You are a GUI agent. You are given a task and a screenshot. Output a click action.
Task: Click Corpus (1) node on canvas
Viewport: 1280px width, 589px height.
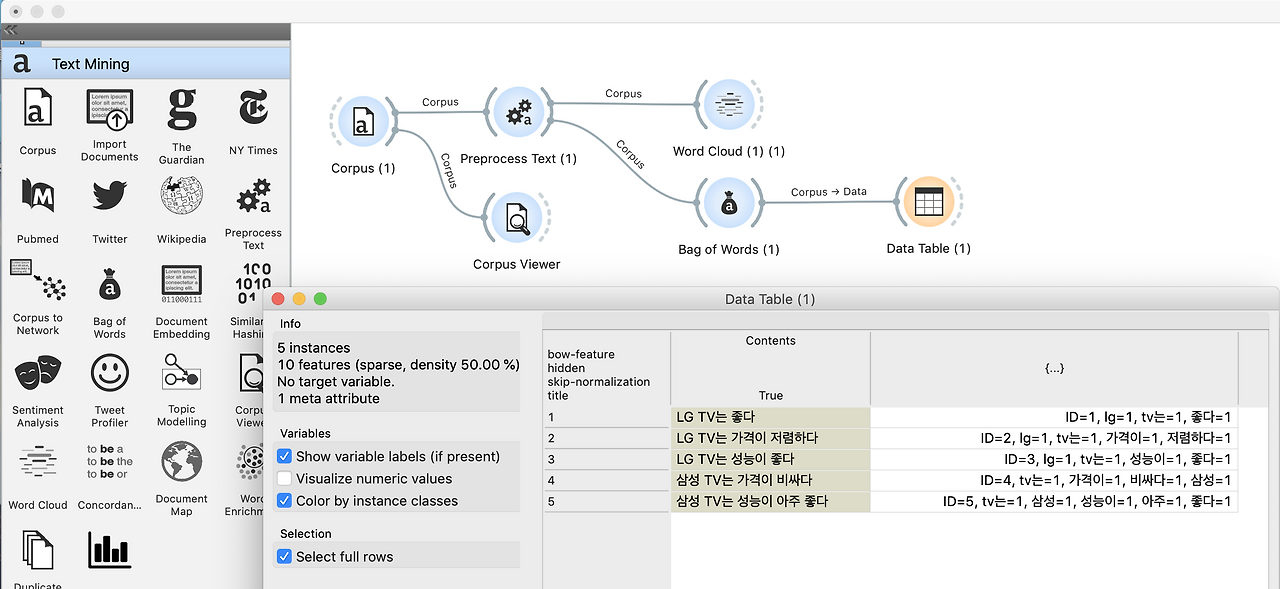(363, 123)
